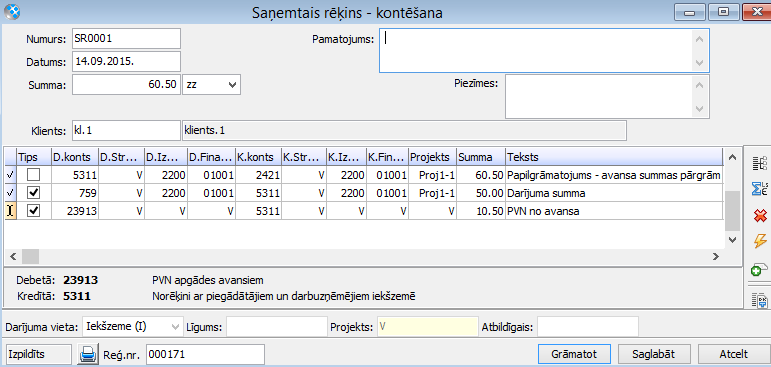Select the Summa cell with 10.50

[x=481, y=211]
